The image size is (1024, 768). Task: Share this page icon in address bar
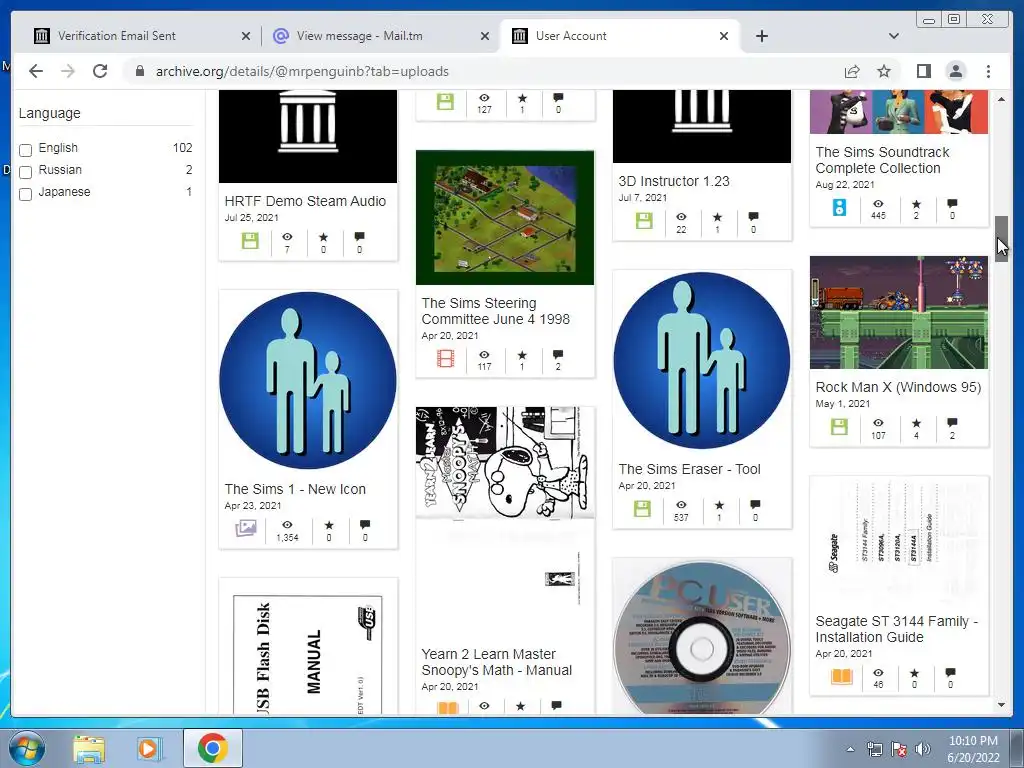852,71
